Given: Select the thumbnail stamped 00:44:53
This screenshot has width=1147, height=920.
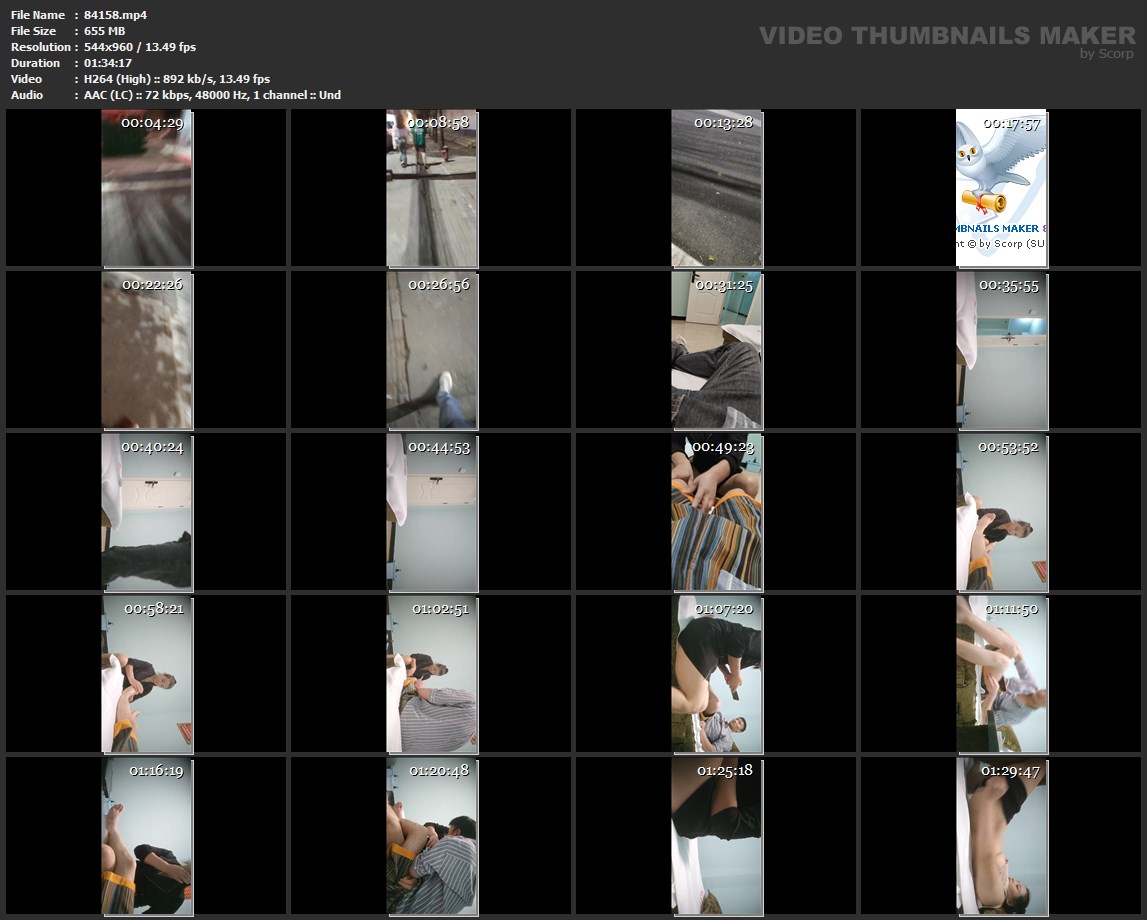Looking at the screenshot, I should click(432, 512).
